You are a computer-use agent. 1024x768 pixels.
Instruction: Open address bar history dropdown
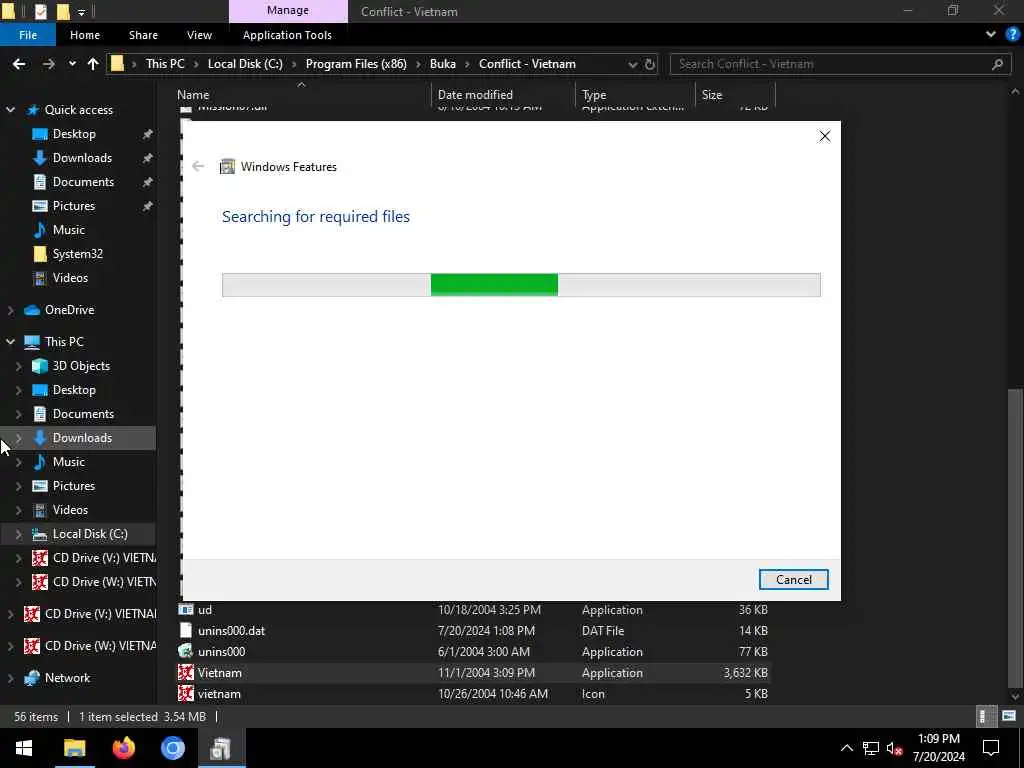[x=632, y=64]
